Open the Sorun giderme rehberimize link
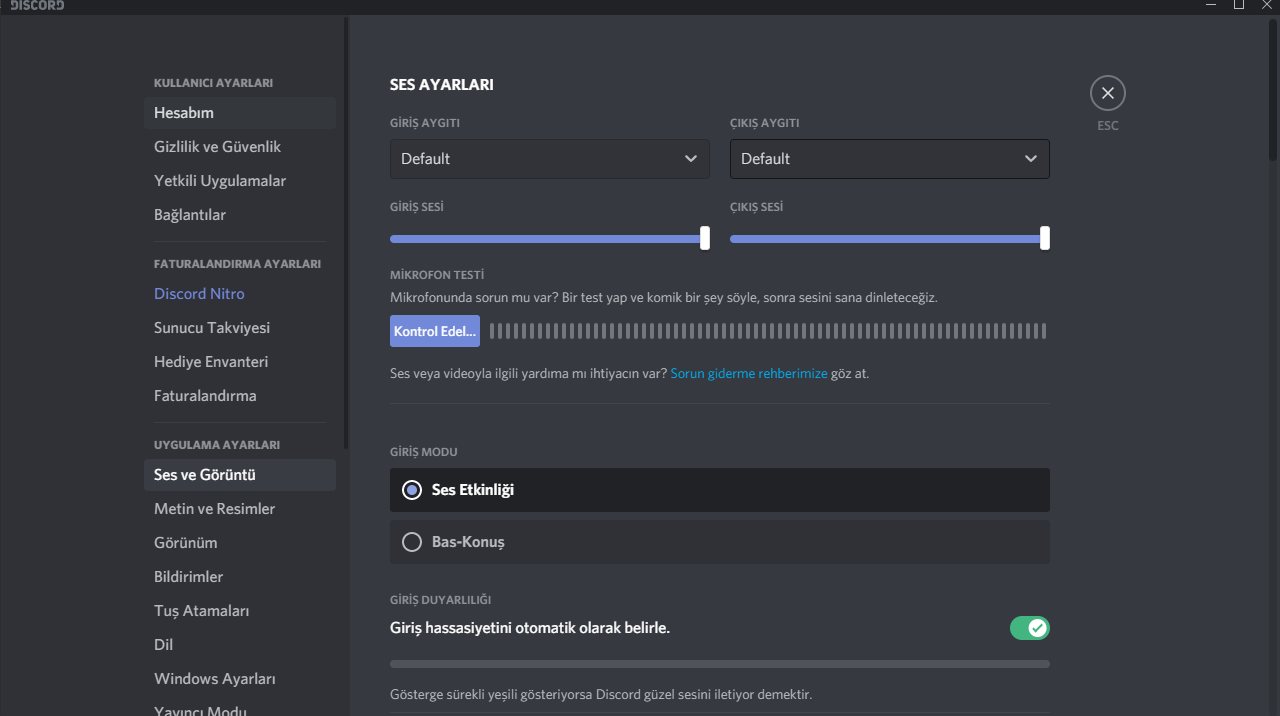The image size is (1280, 716). click(749, 374)
